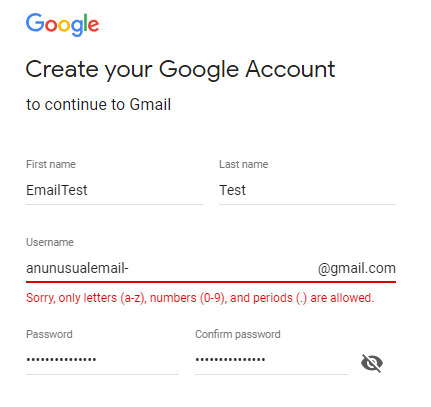Click the masked dots in Confirm password
The width and height of the screenshot is (431, 407).
pyautogui.click(x=230, y=360)
